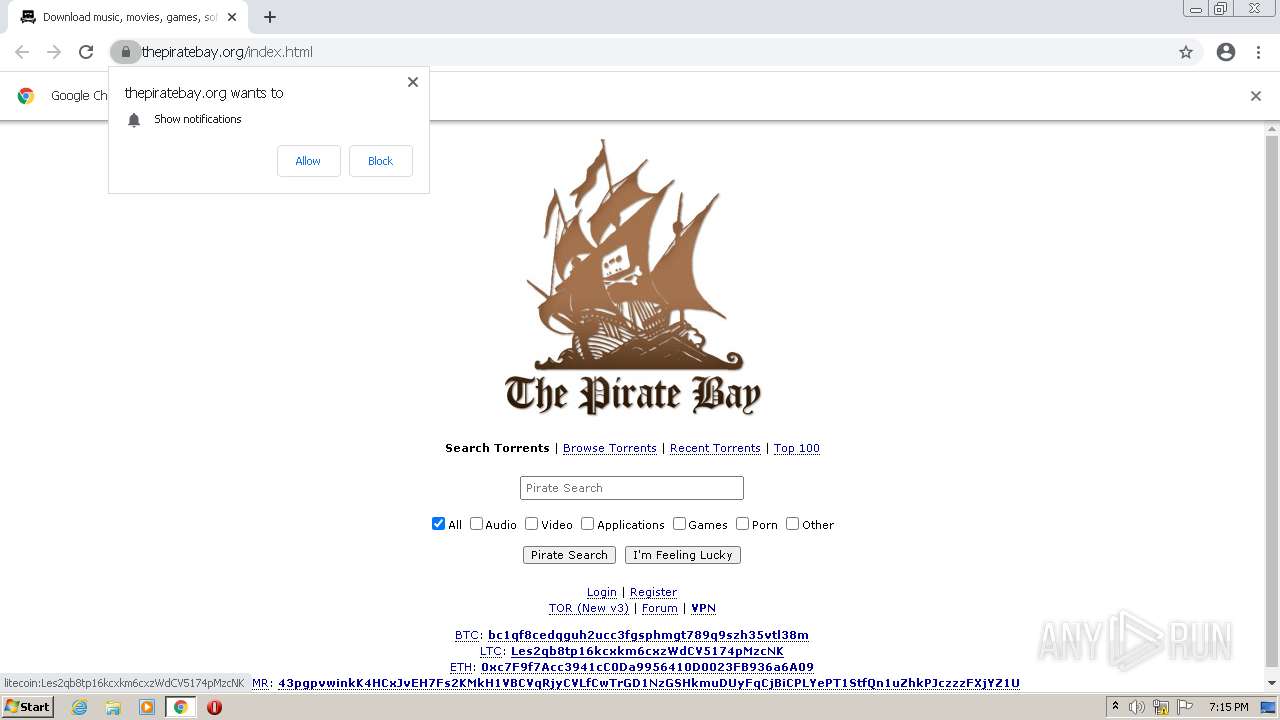Viewport: 1280px width, 720px height.
Task: Bookmark this page with the star icon
Action: click(1186, 52)
